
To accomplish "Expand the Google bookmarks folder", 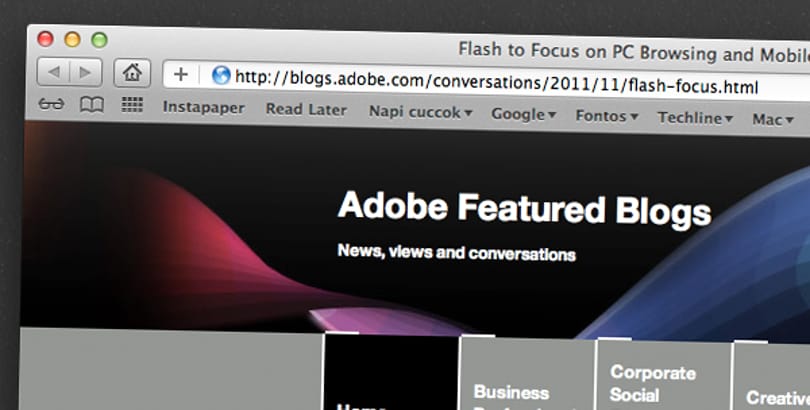I will point(523,114).
